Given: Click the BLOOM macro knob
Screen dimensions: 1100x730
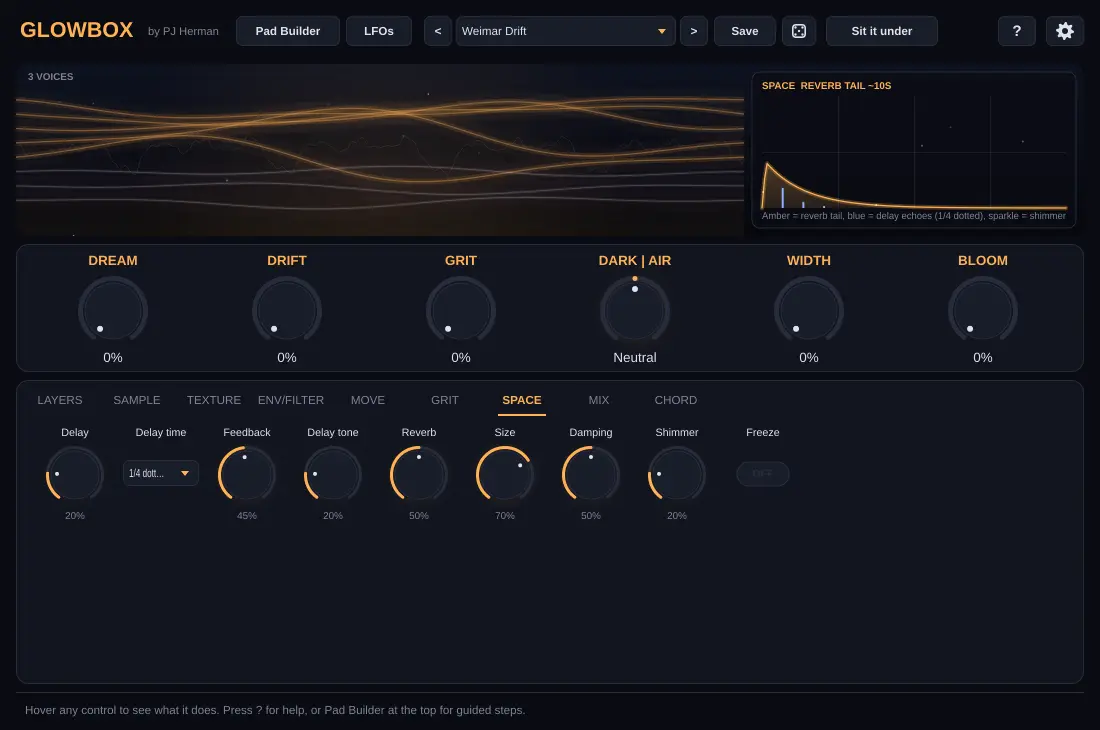Looking at the screenshot, I should coord(983,311).
